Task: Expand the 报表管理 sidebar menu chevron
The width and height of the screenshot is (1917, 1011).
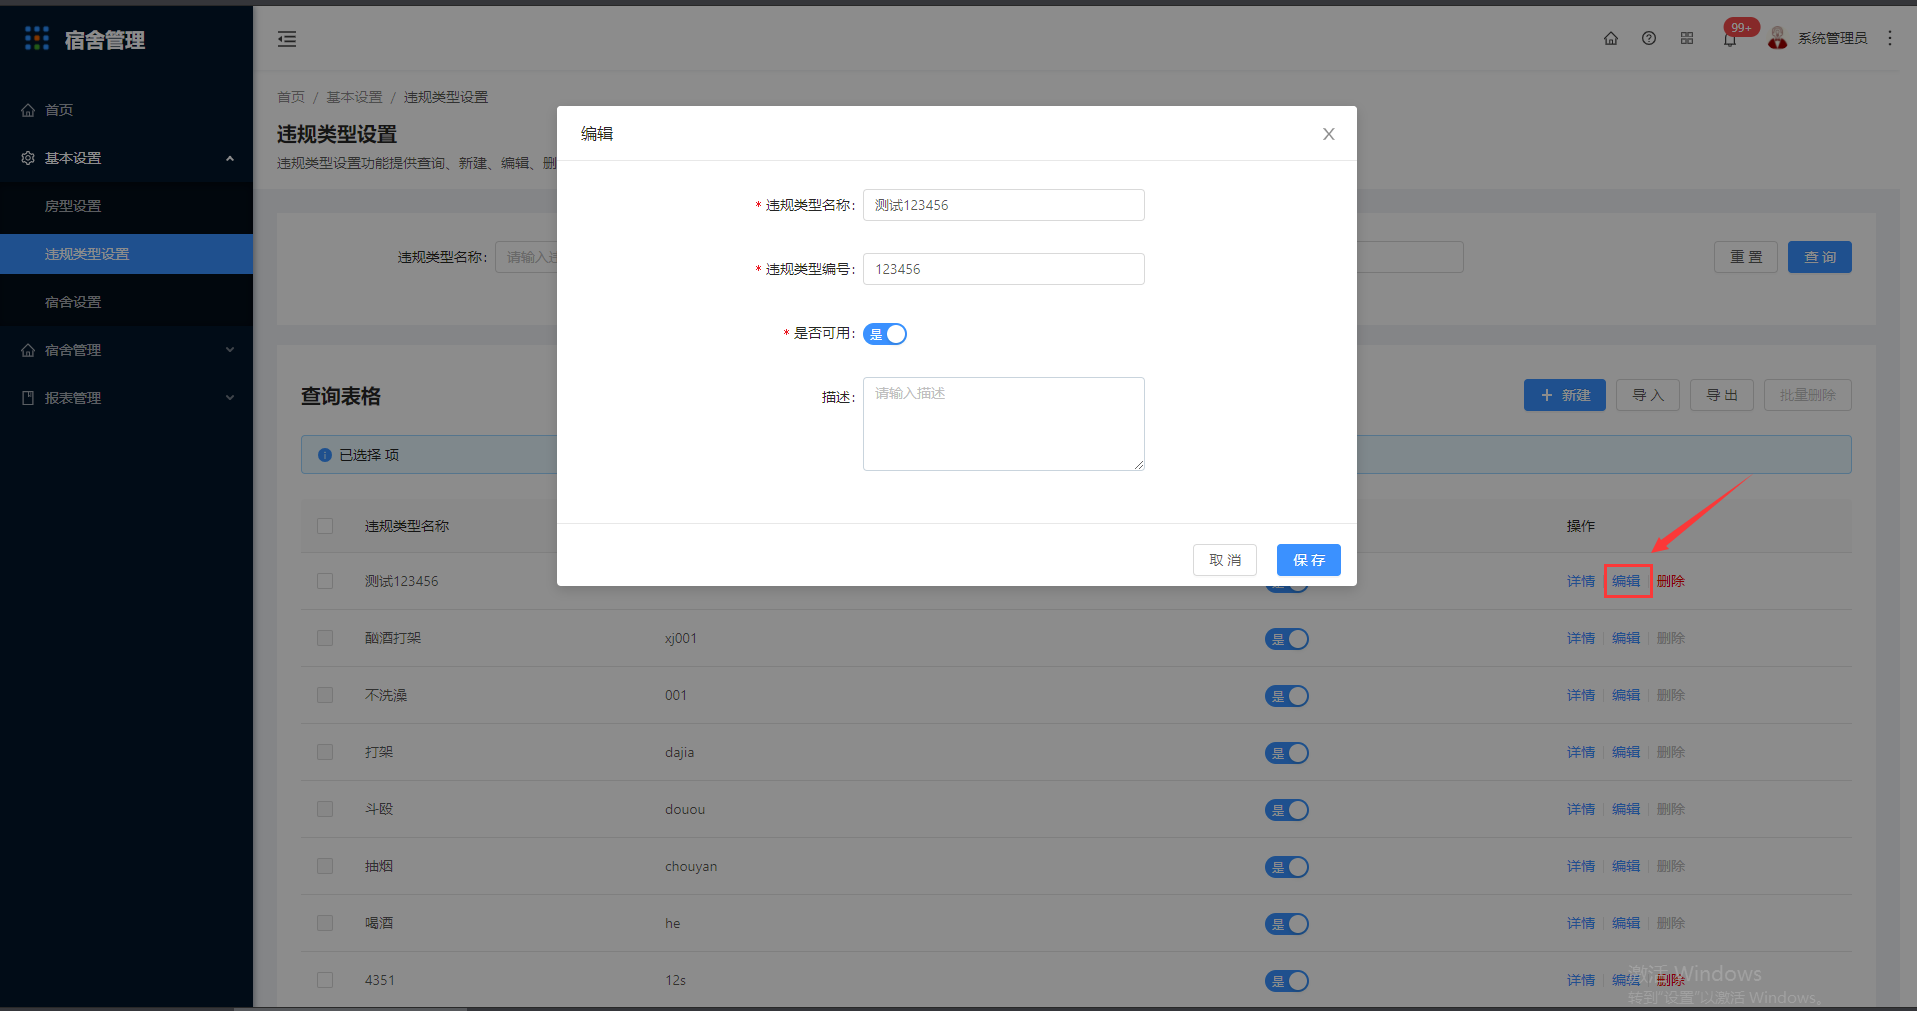Action: (230, 398)
